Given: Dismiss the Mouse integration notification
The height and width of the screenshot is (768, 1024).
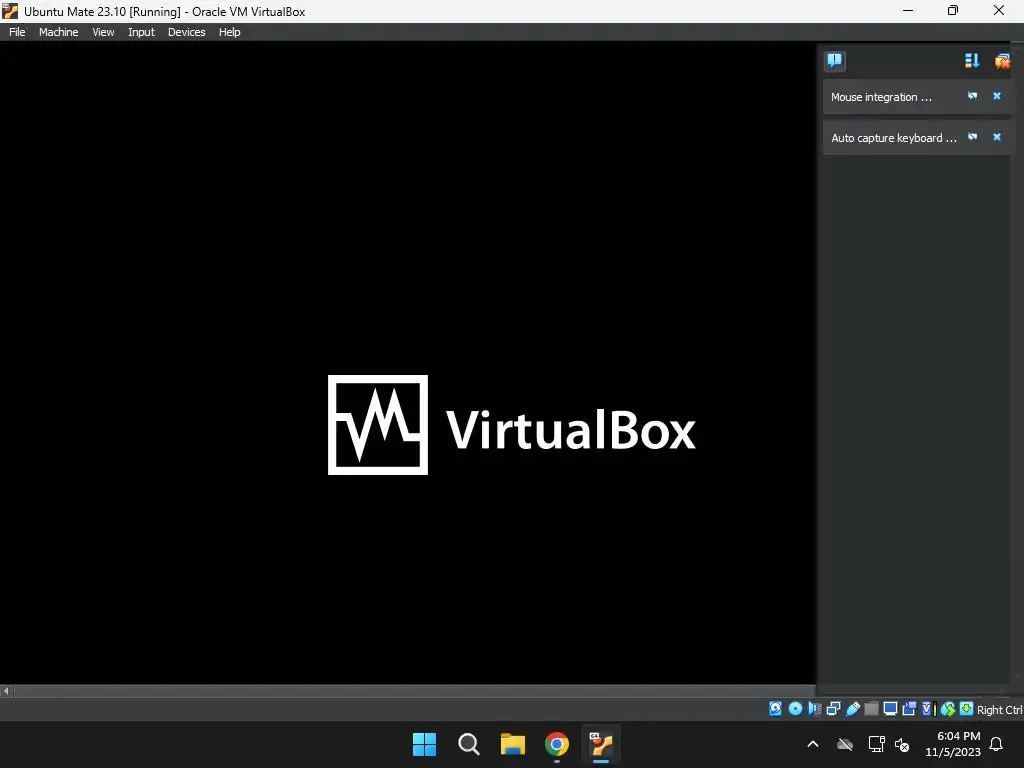Looking at the screenshot, I should (997, 96).
